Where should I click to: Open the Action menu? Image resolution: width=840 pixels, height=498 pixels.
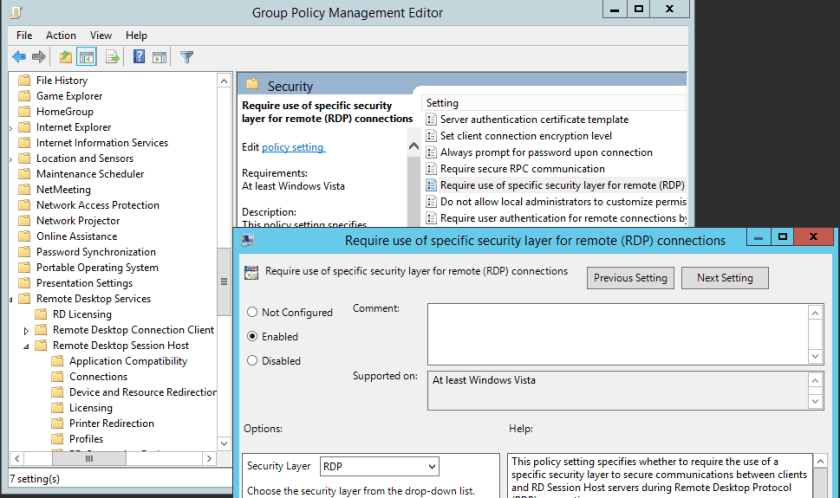click(x=61, y=35)
